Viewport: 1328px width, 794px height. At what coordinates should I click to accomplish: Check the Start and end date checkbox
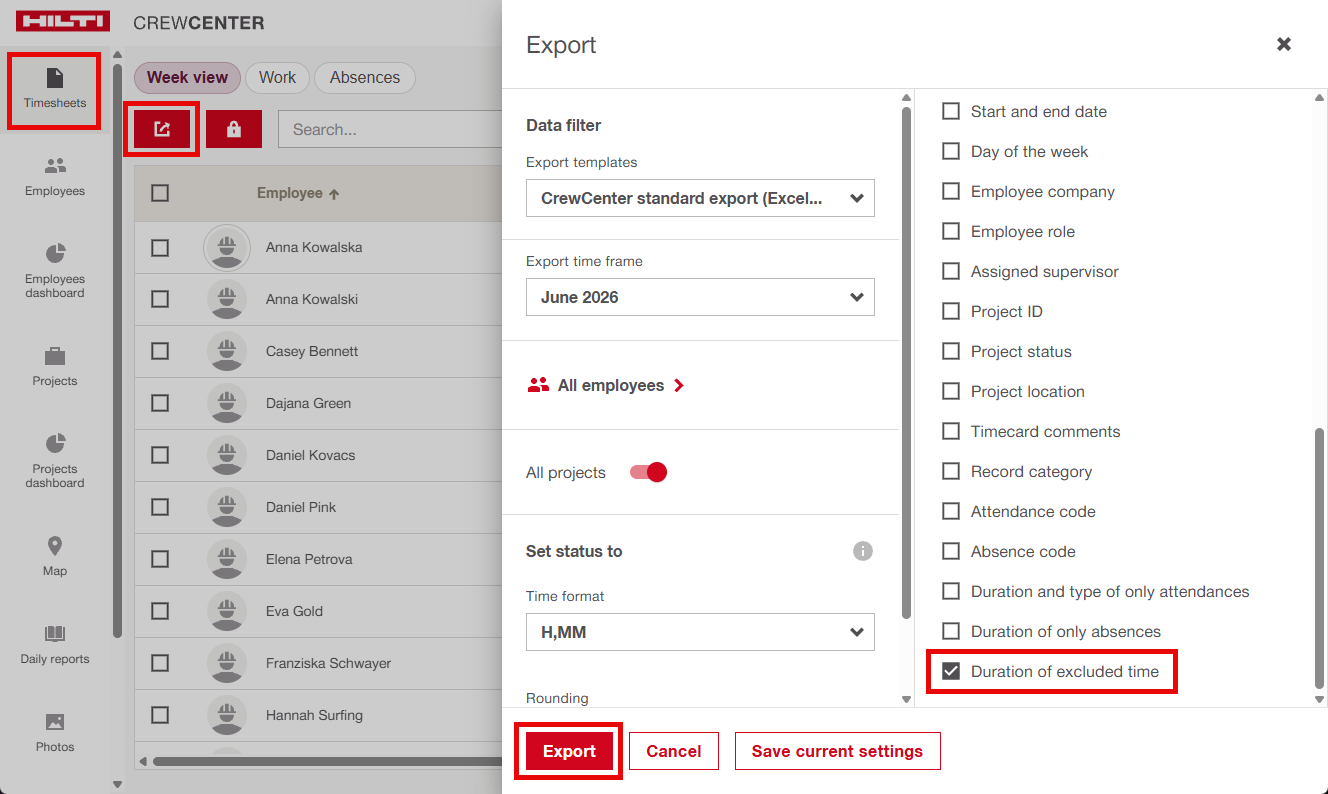(951, 111)
